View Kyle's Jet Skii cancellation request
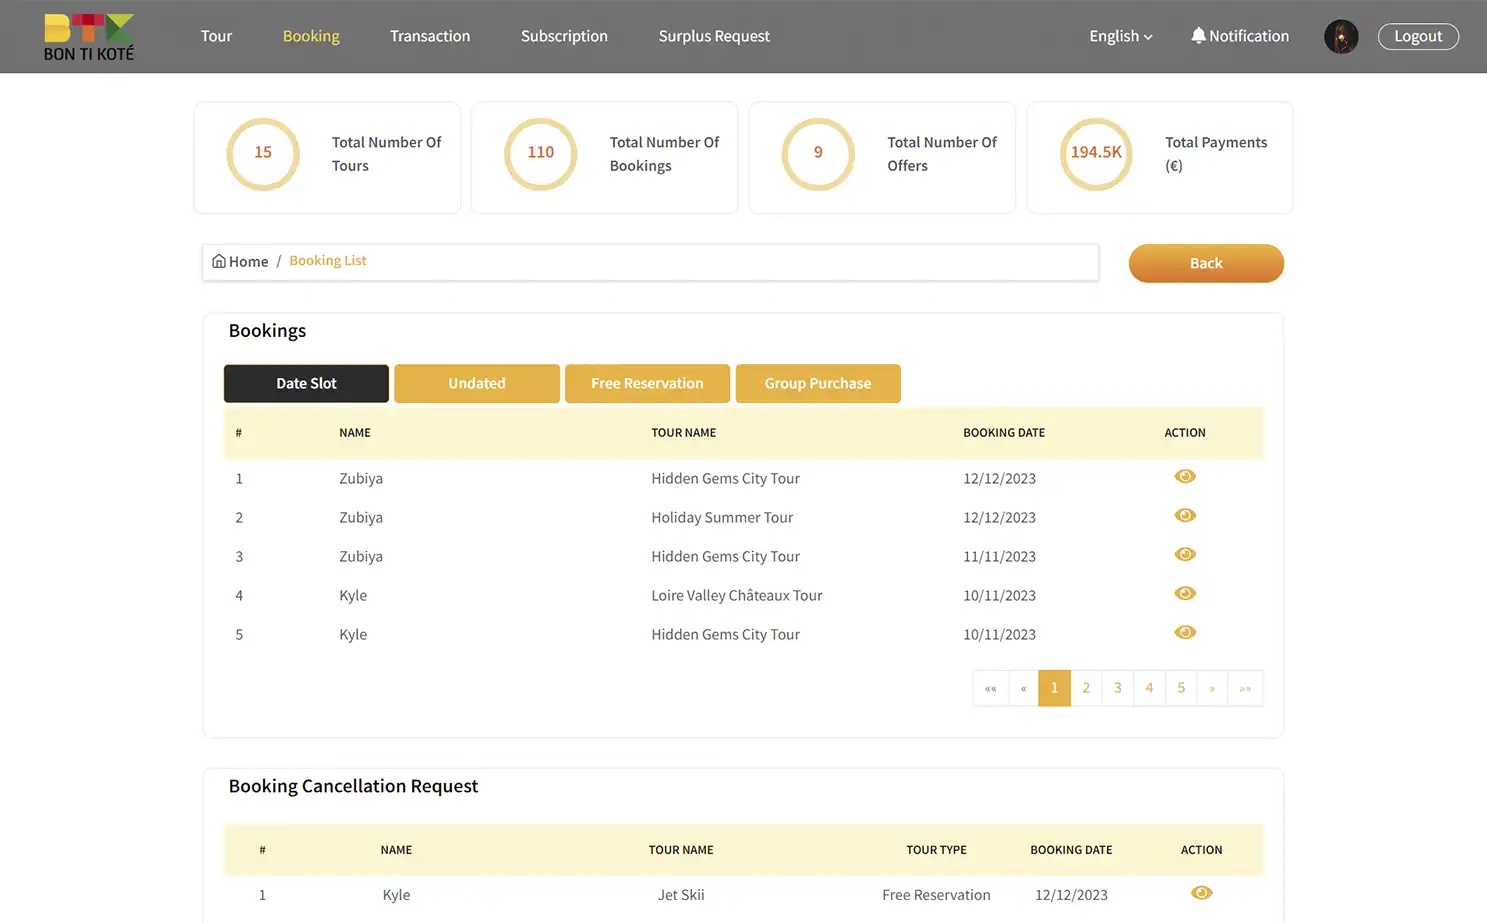1487x923 pixels. [1201, 892]
